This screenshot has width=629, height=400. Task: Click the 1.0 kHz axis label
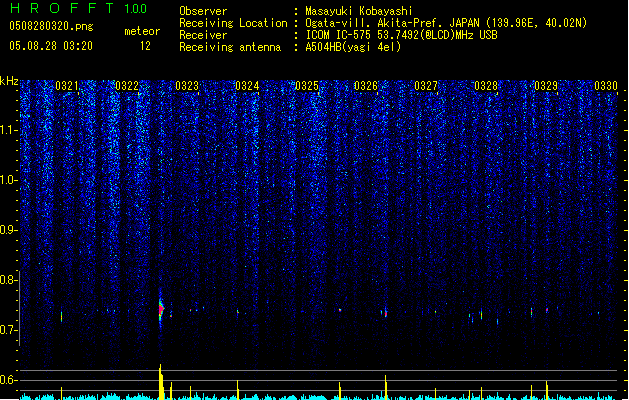pyautogui.click(x=8, y=180)
